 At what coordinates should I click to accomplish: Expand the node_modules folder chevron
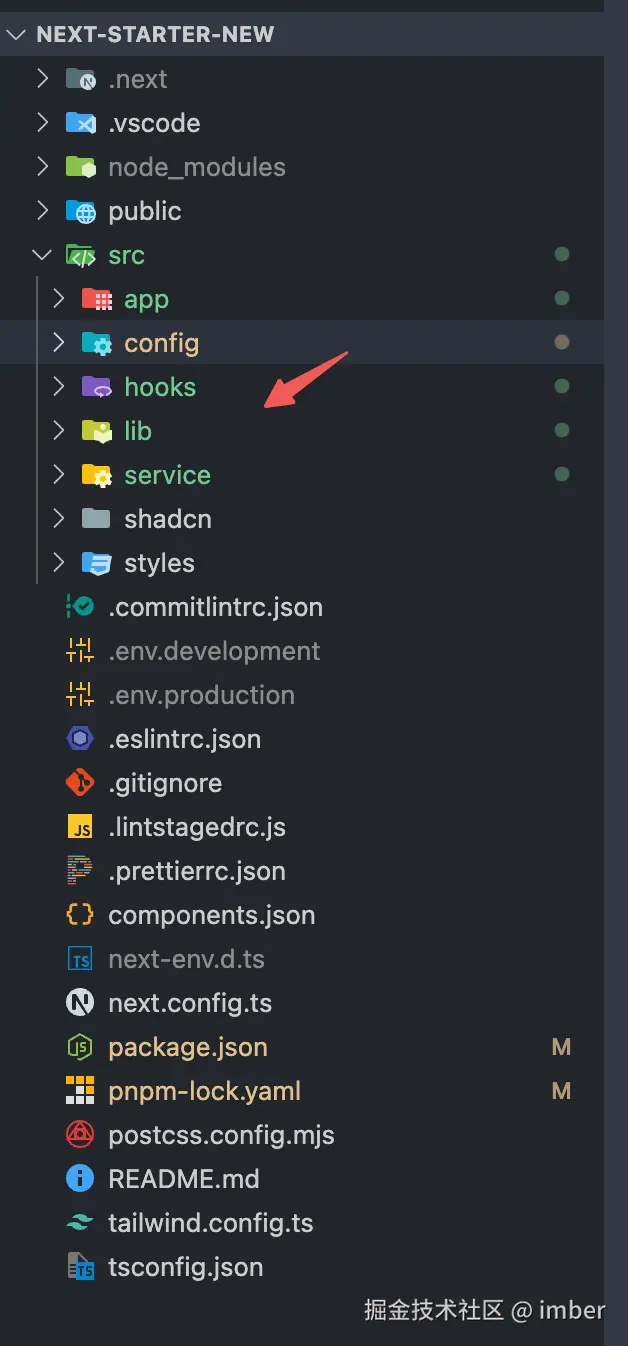click(42, 167)
